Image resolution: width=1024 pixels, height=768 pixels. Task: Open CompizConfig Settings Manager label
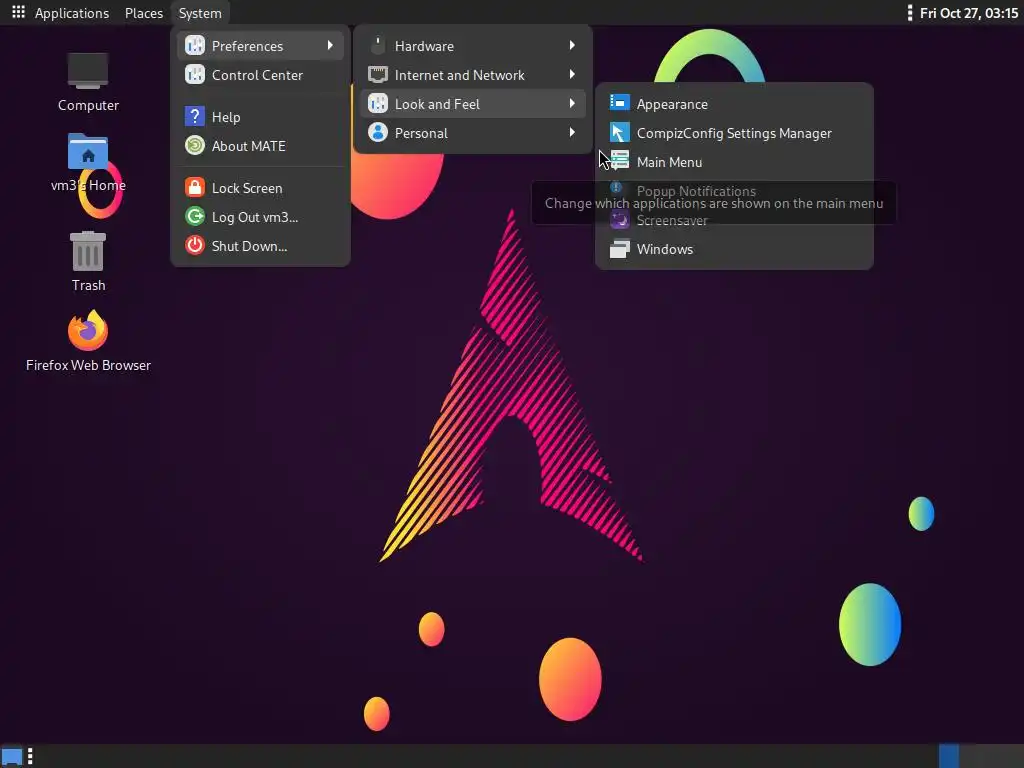click(734, 133)
